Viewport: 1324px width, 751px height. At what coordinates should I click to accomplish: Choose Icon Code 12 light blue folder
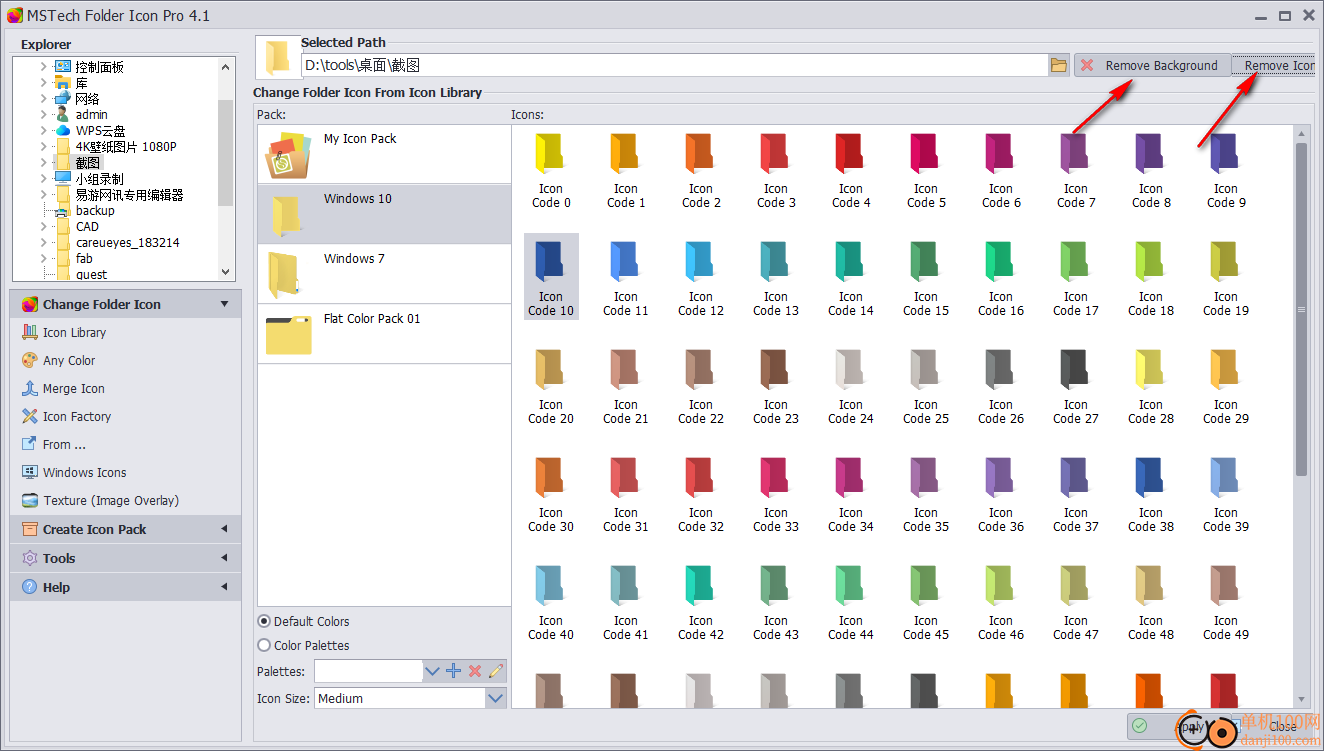click(701, 277)
